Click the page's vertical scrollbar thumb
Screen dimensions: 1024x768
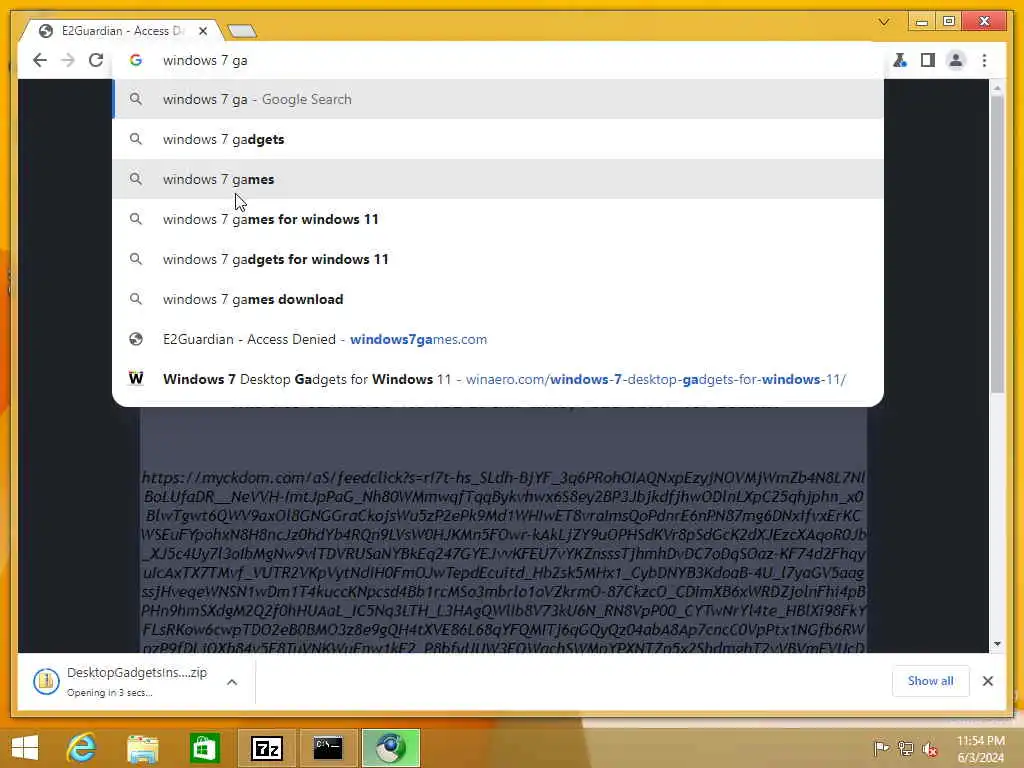(997, 243)
